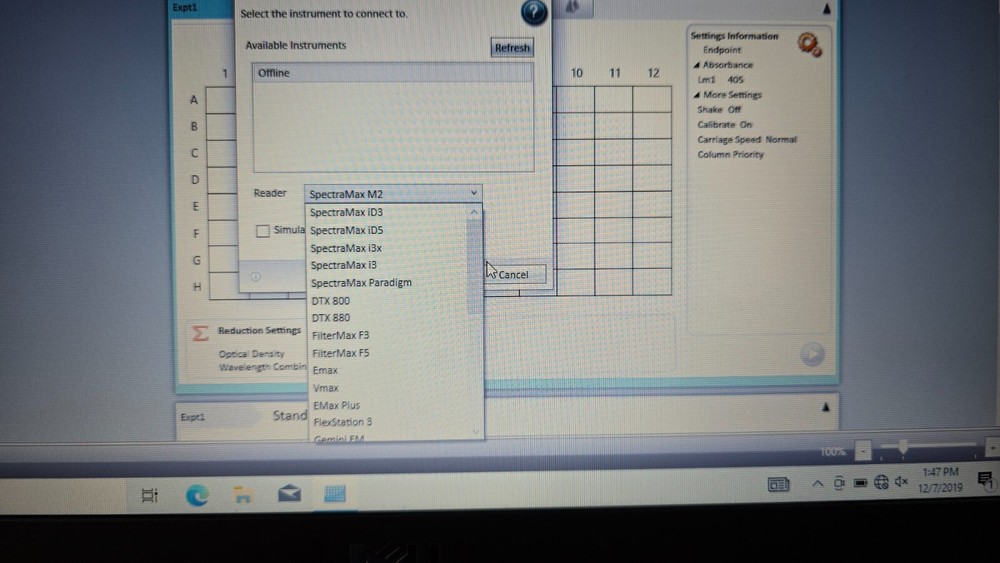Collapse the More Settings section

tap(697, 95)
